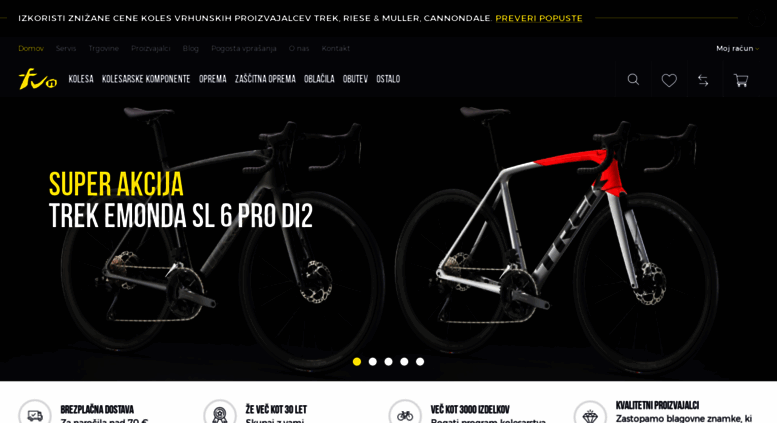
Task: Open the search magnifier icon
Action: [633, 79]
